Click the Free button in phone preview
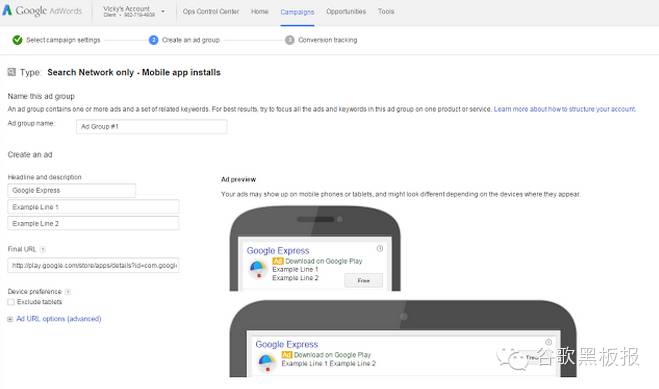Viewport: 659px width, 389px height. 364,280
